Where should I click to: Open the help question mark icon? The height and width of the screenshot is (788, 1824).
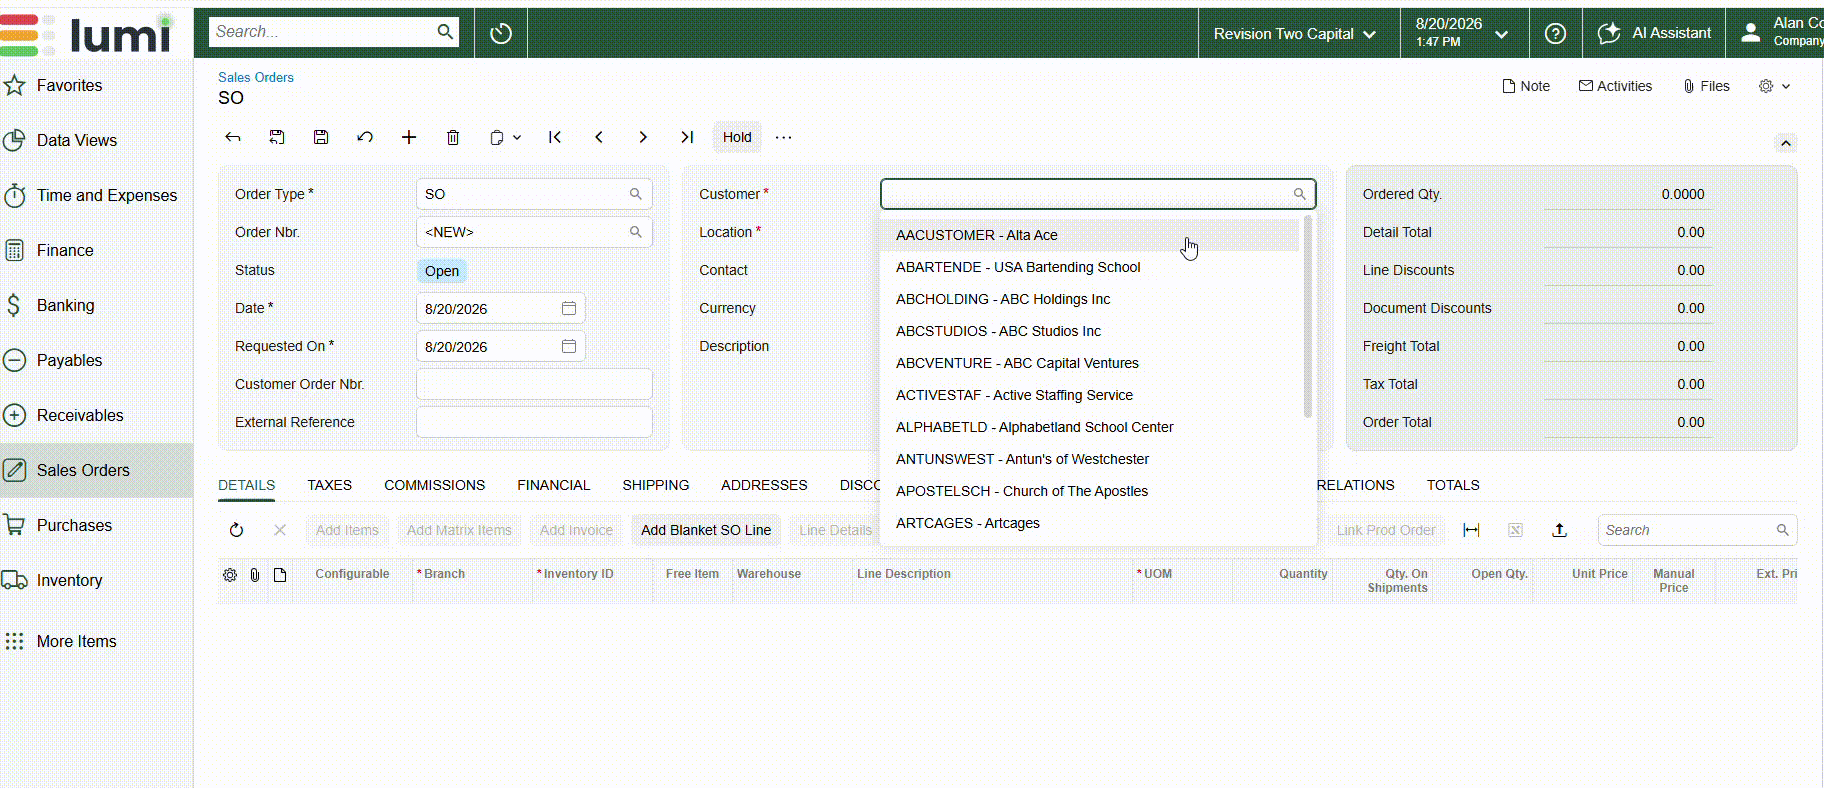(x=1555, y=34)
